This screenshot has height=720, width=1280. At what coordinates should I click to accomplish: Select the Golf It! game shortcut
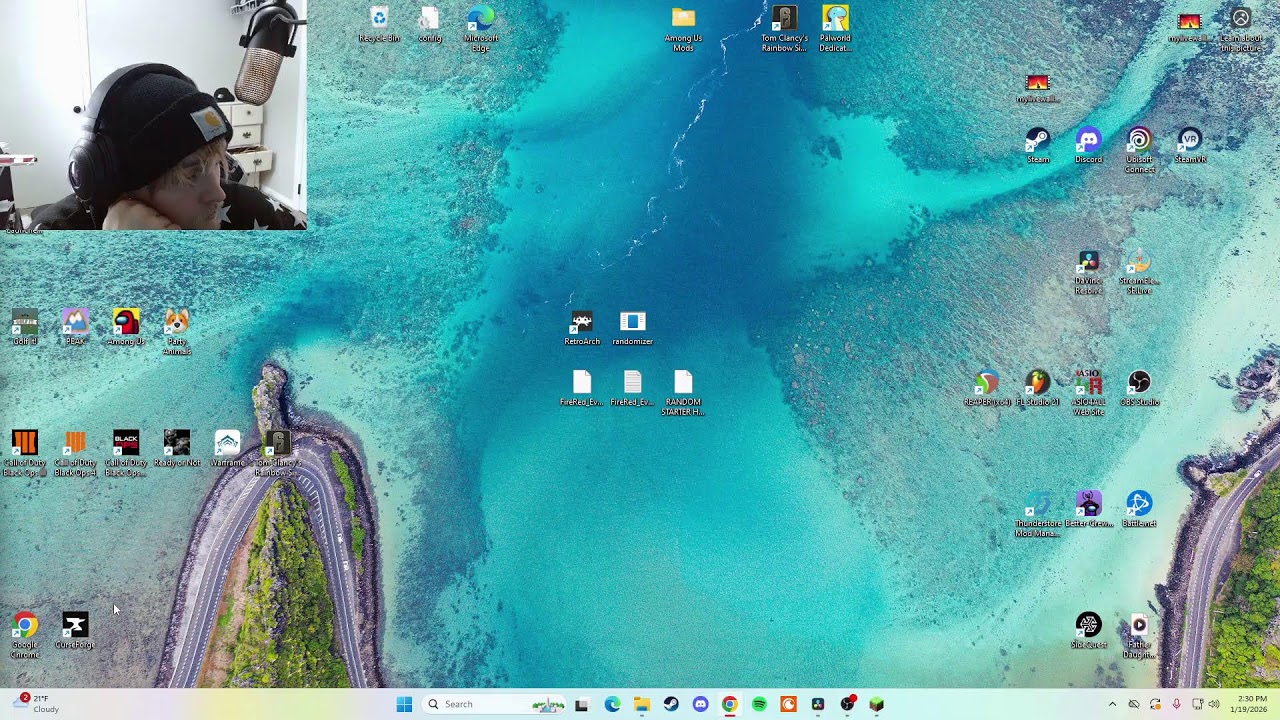[25, 328]
